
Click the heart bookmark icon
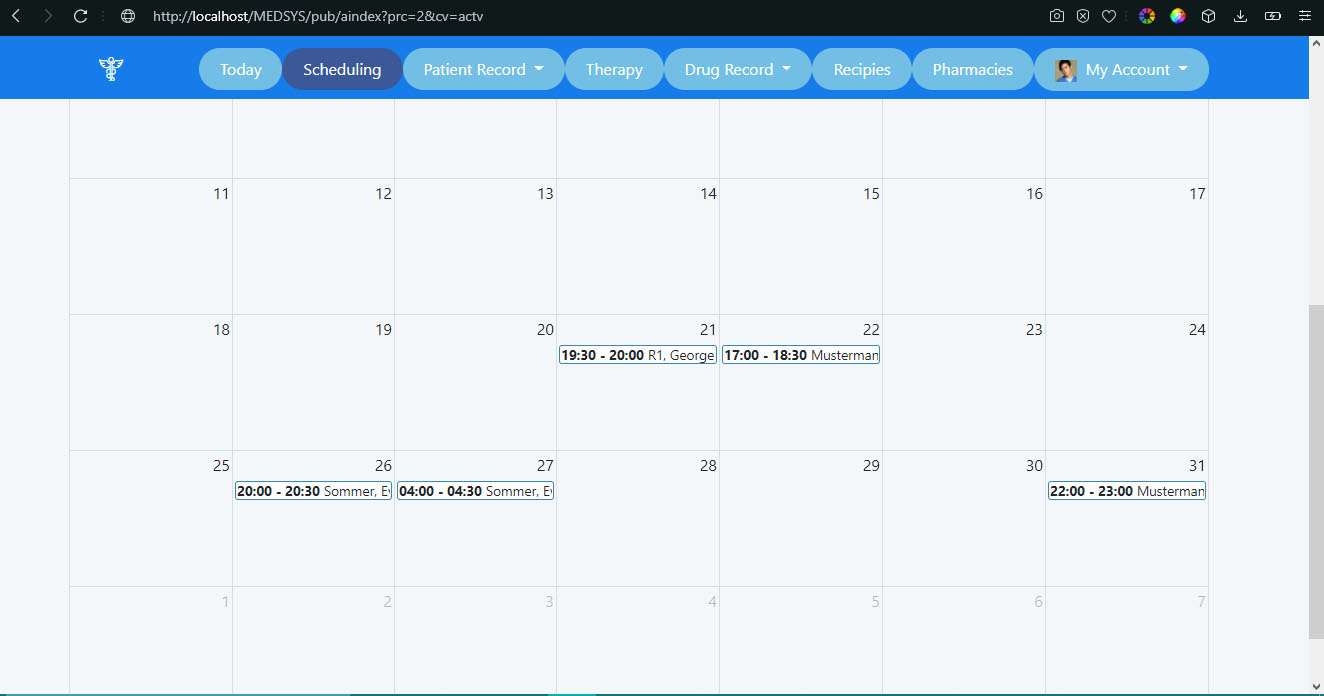point(1109,16)
